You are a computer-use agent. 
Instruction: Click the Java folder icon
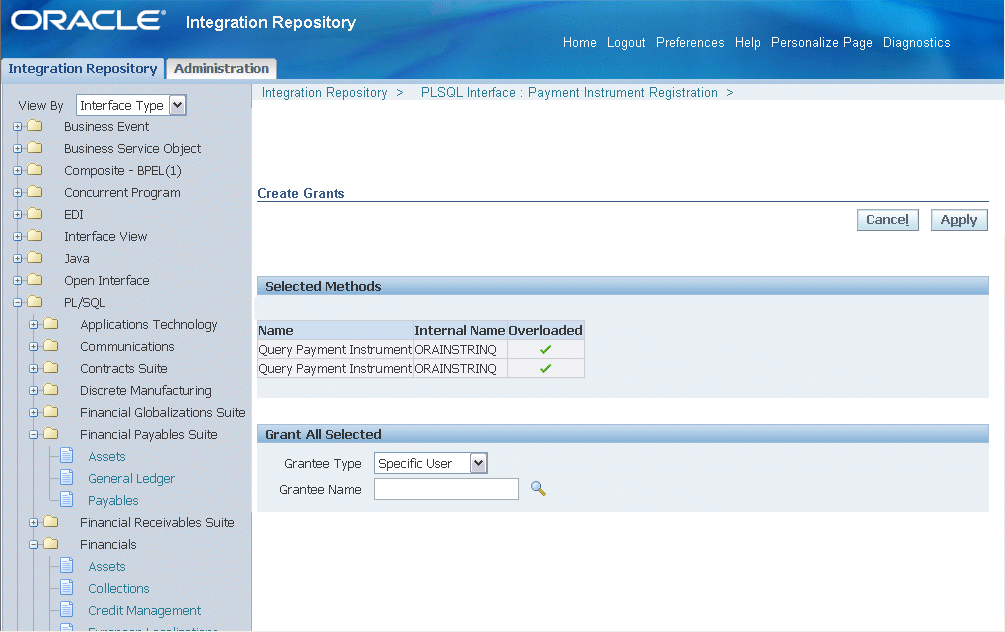[x=35, y=258]
